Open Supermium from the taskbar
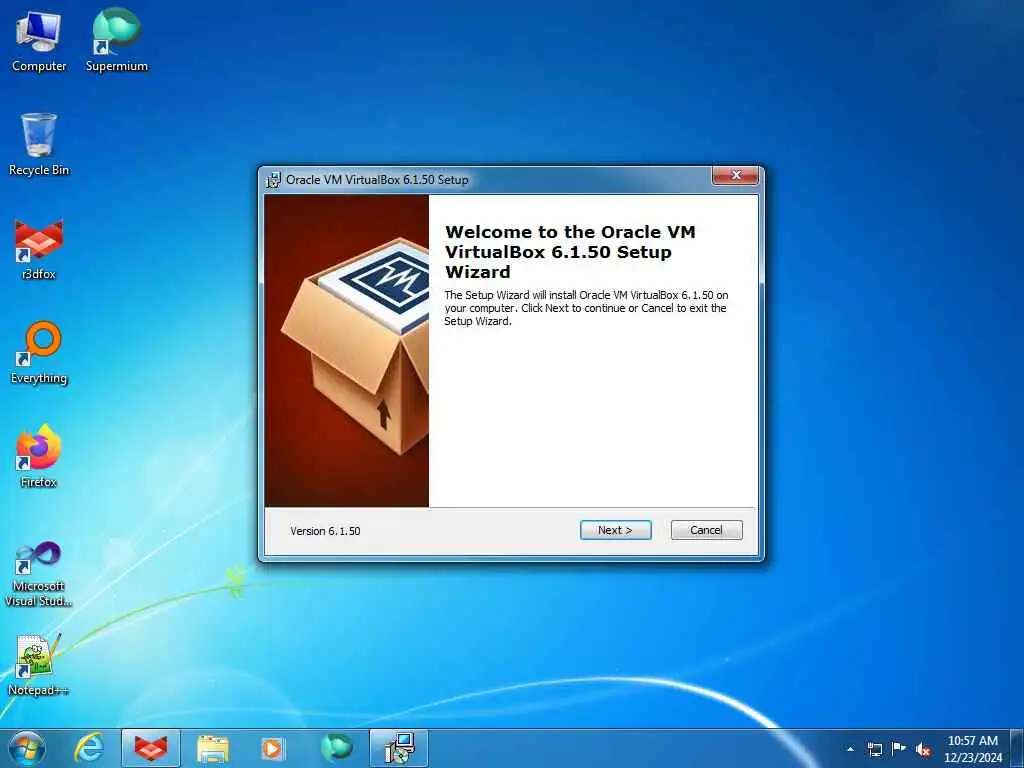This screenshot has width=1024, height=768. click(x=336, y=748)
